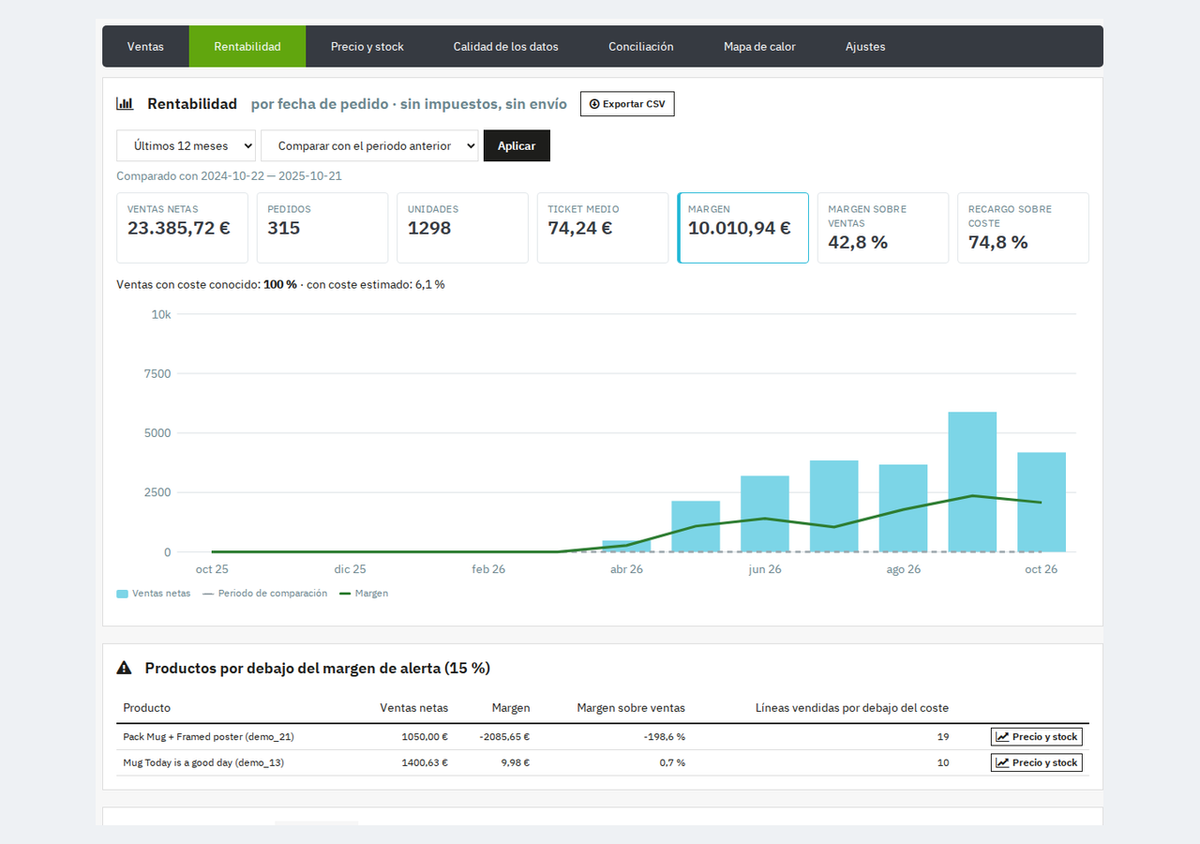Click the download icon in Exportar CSV
Screen dimensions: 1200x844
(x=594, y=104)
